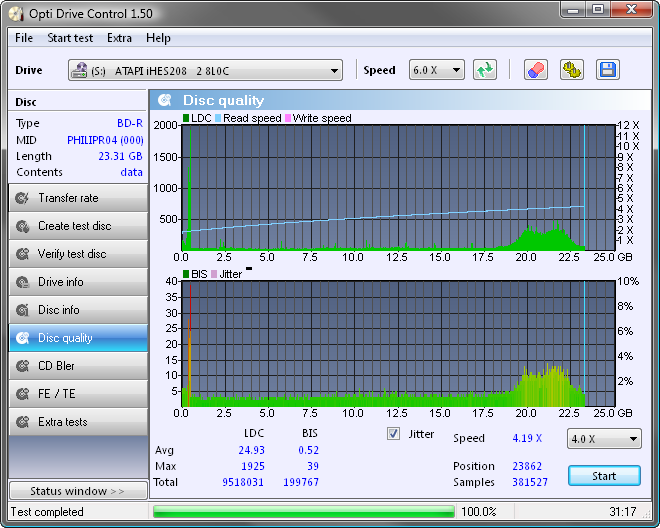This screenshot has height=528, width=660.
Task: Click the disc Type value BD-R
Action: pyautogui.click(x=130, y=123)
